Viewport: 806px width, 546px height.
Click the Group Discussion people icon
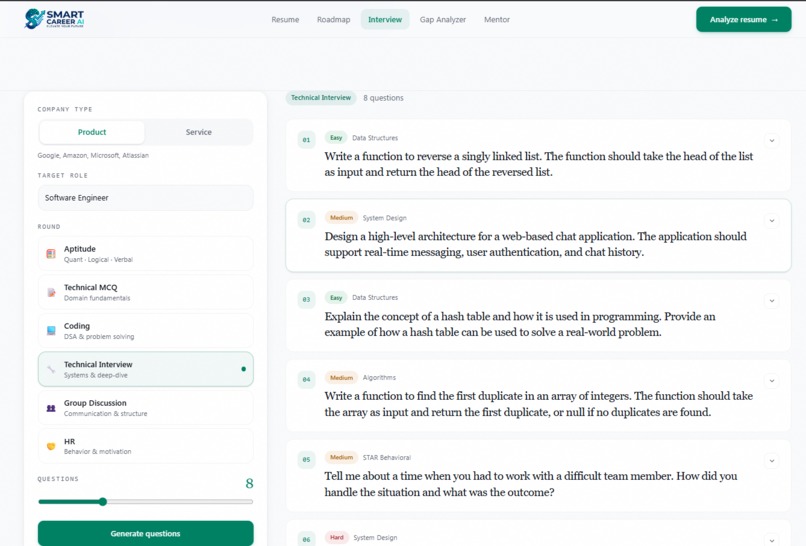tap(51, 408)
